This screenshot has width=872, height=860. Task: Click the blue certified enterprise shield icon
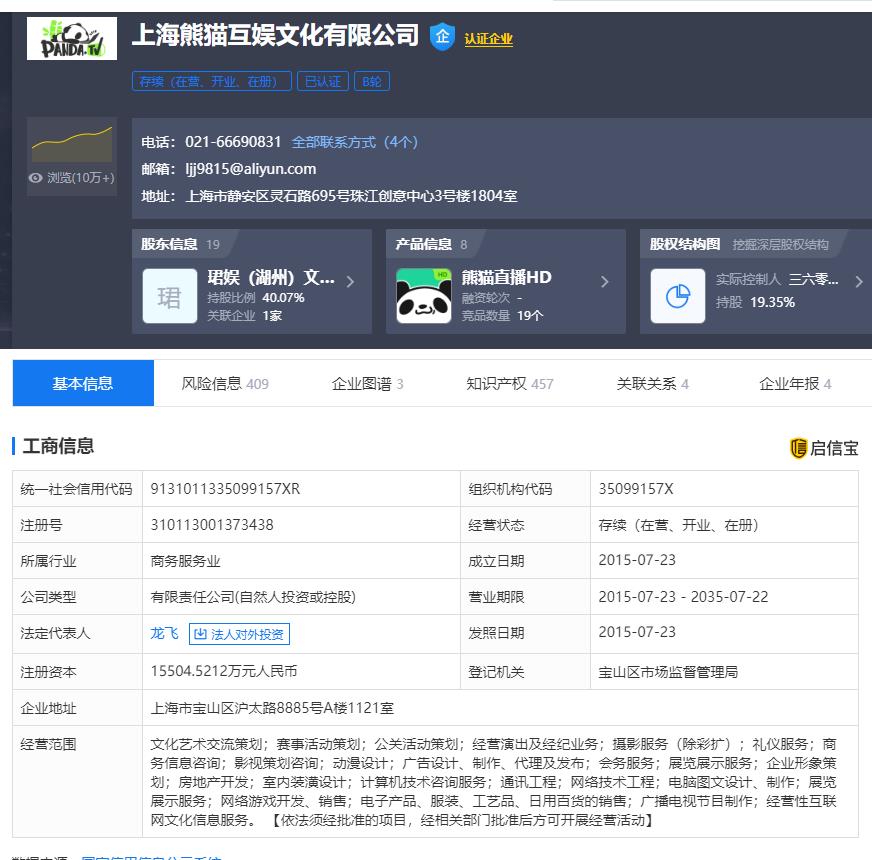click(x=442, y=37)
